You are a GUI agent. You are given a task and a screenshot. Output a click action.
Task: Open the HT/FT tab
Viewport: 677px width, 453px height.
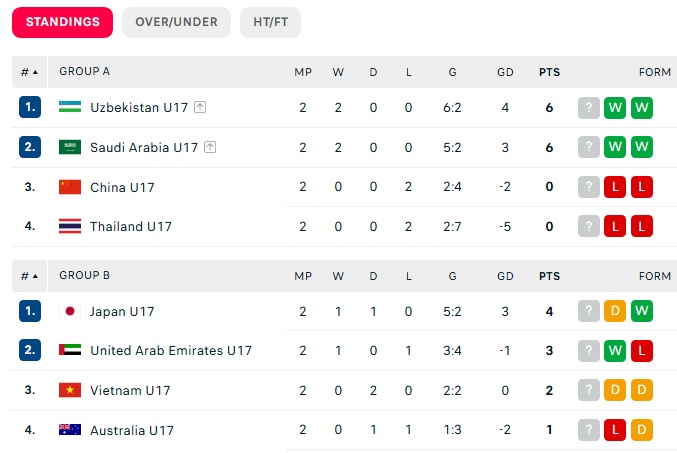coord(270,22)
